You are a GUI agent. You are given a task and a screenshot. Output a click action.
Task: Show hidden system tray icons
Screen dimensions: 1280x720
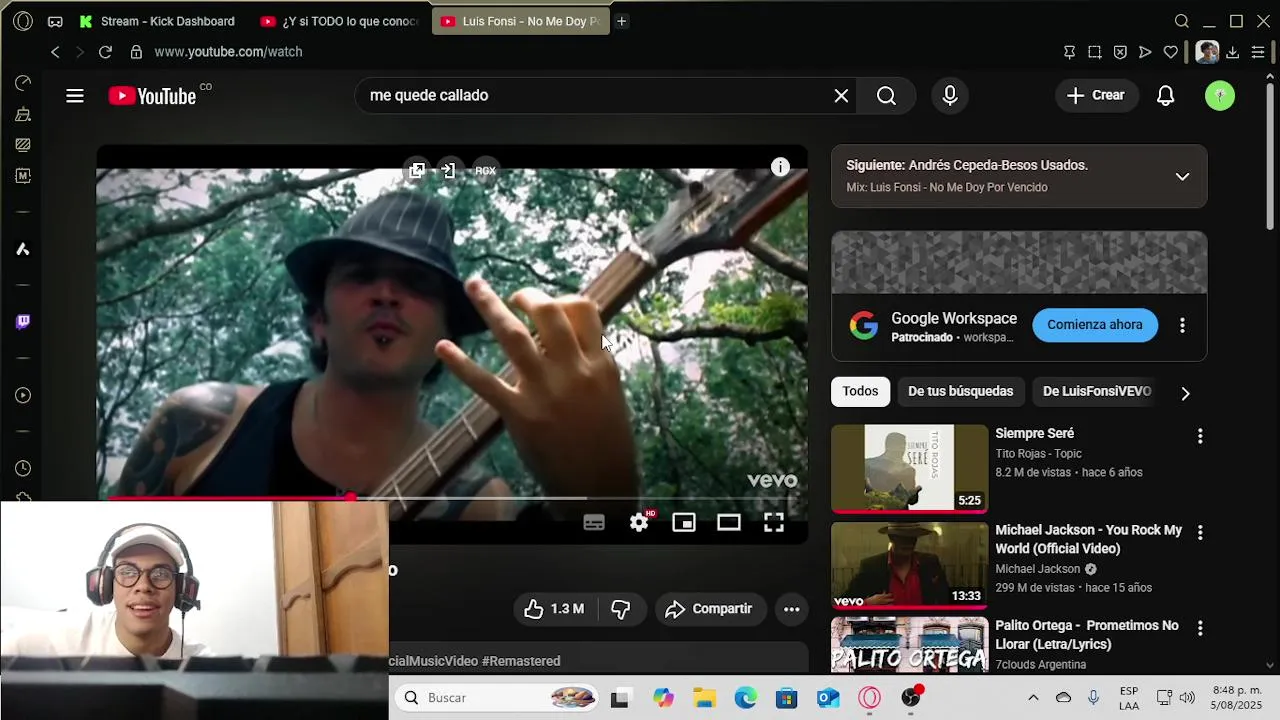(1033, 698)
